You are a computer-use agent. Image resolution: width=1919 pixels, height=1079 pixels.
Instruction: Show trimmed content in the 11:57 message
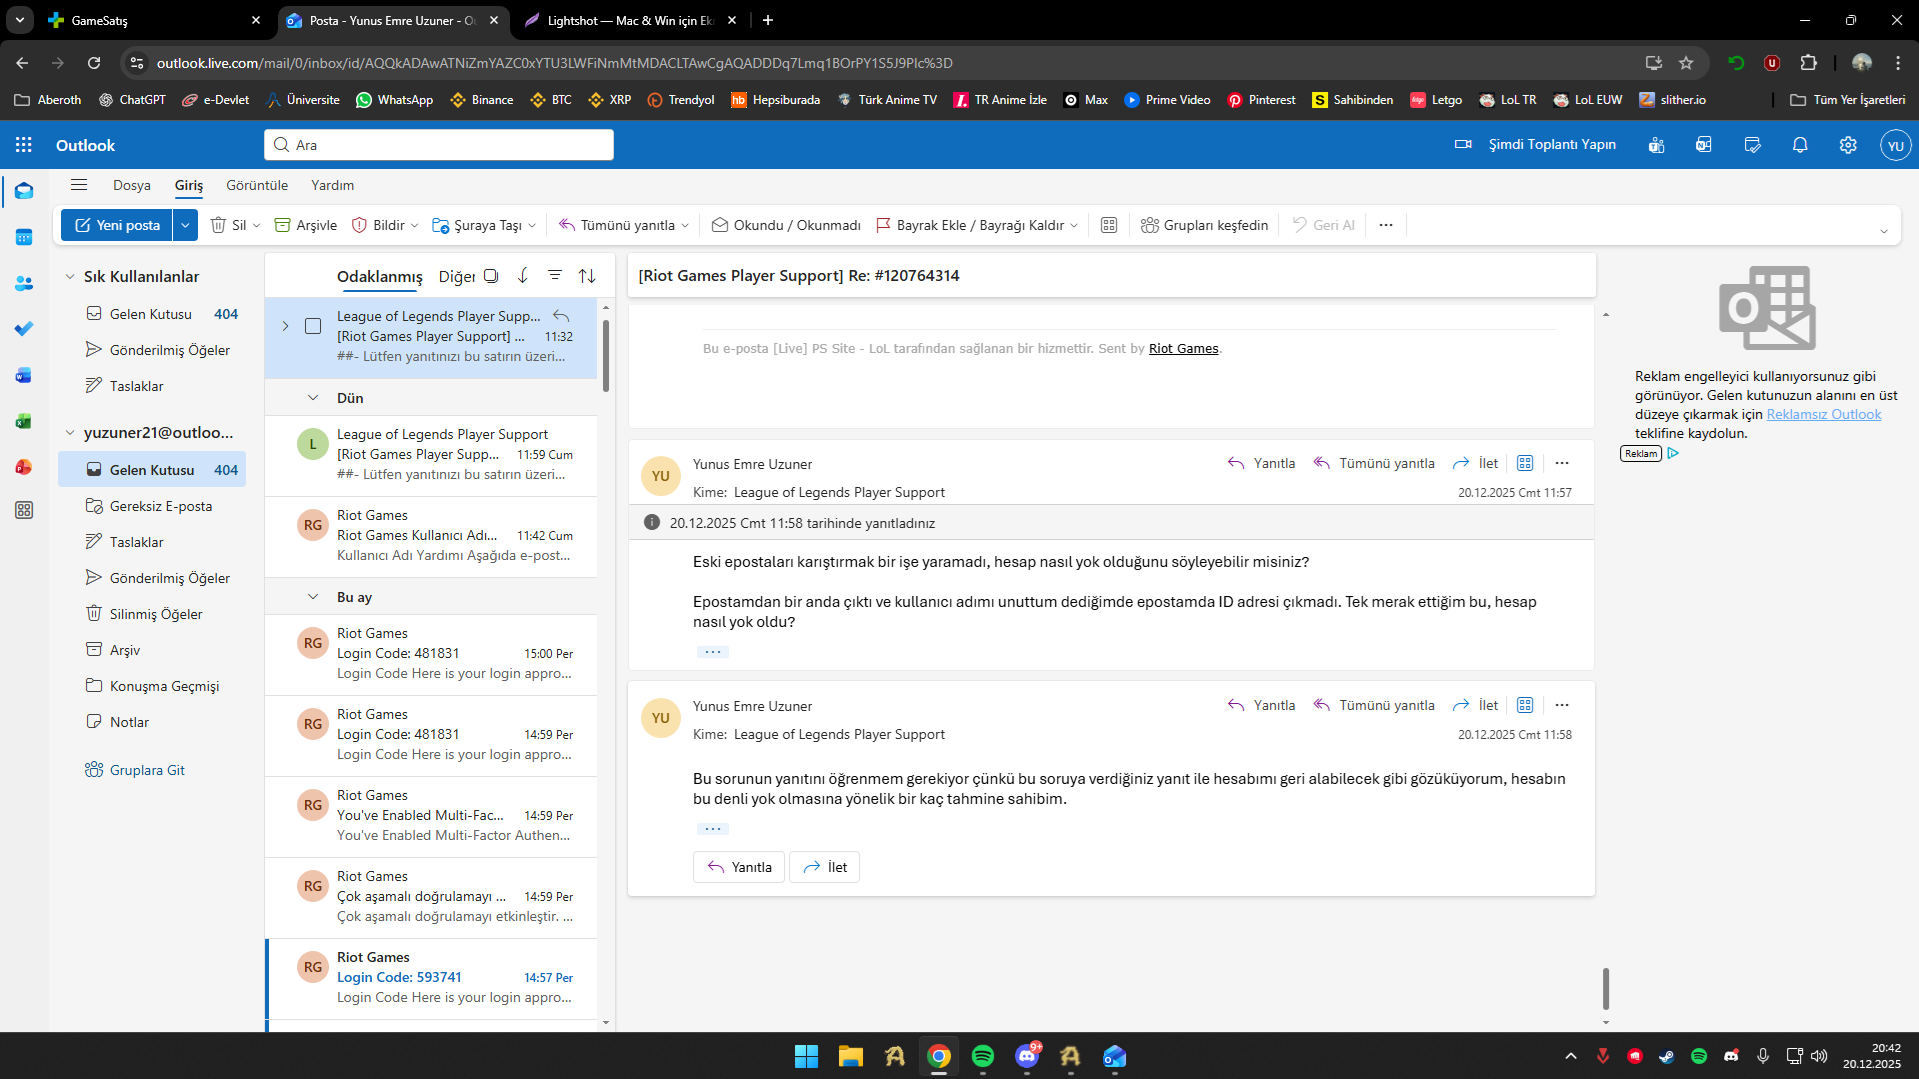pyautogui.click(x=712, y=651)
